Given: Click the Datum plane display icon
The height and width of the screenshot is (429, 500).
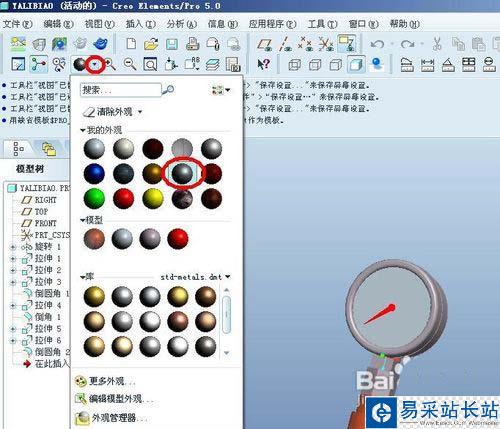Looking at the screenshot, I should (265, 44).
